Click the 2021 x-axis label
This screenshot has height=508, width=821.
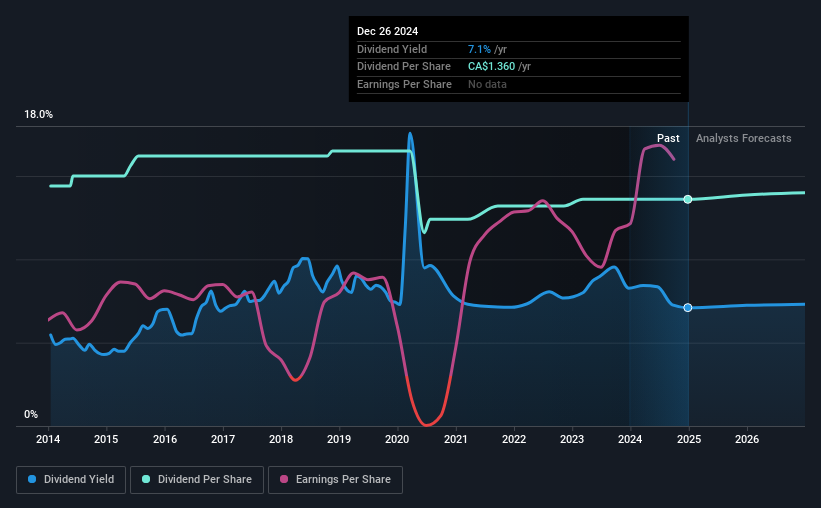[456, 439]
